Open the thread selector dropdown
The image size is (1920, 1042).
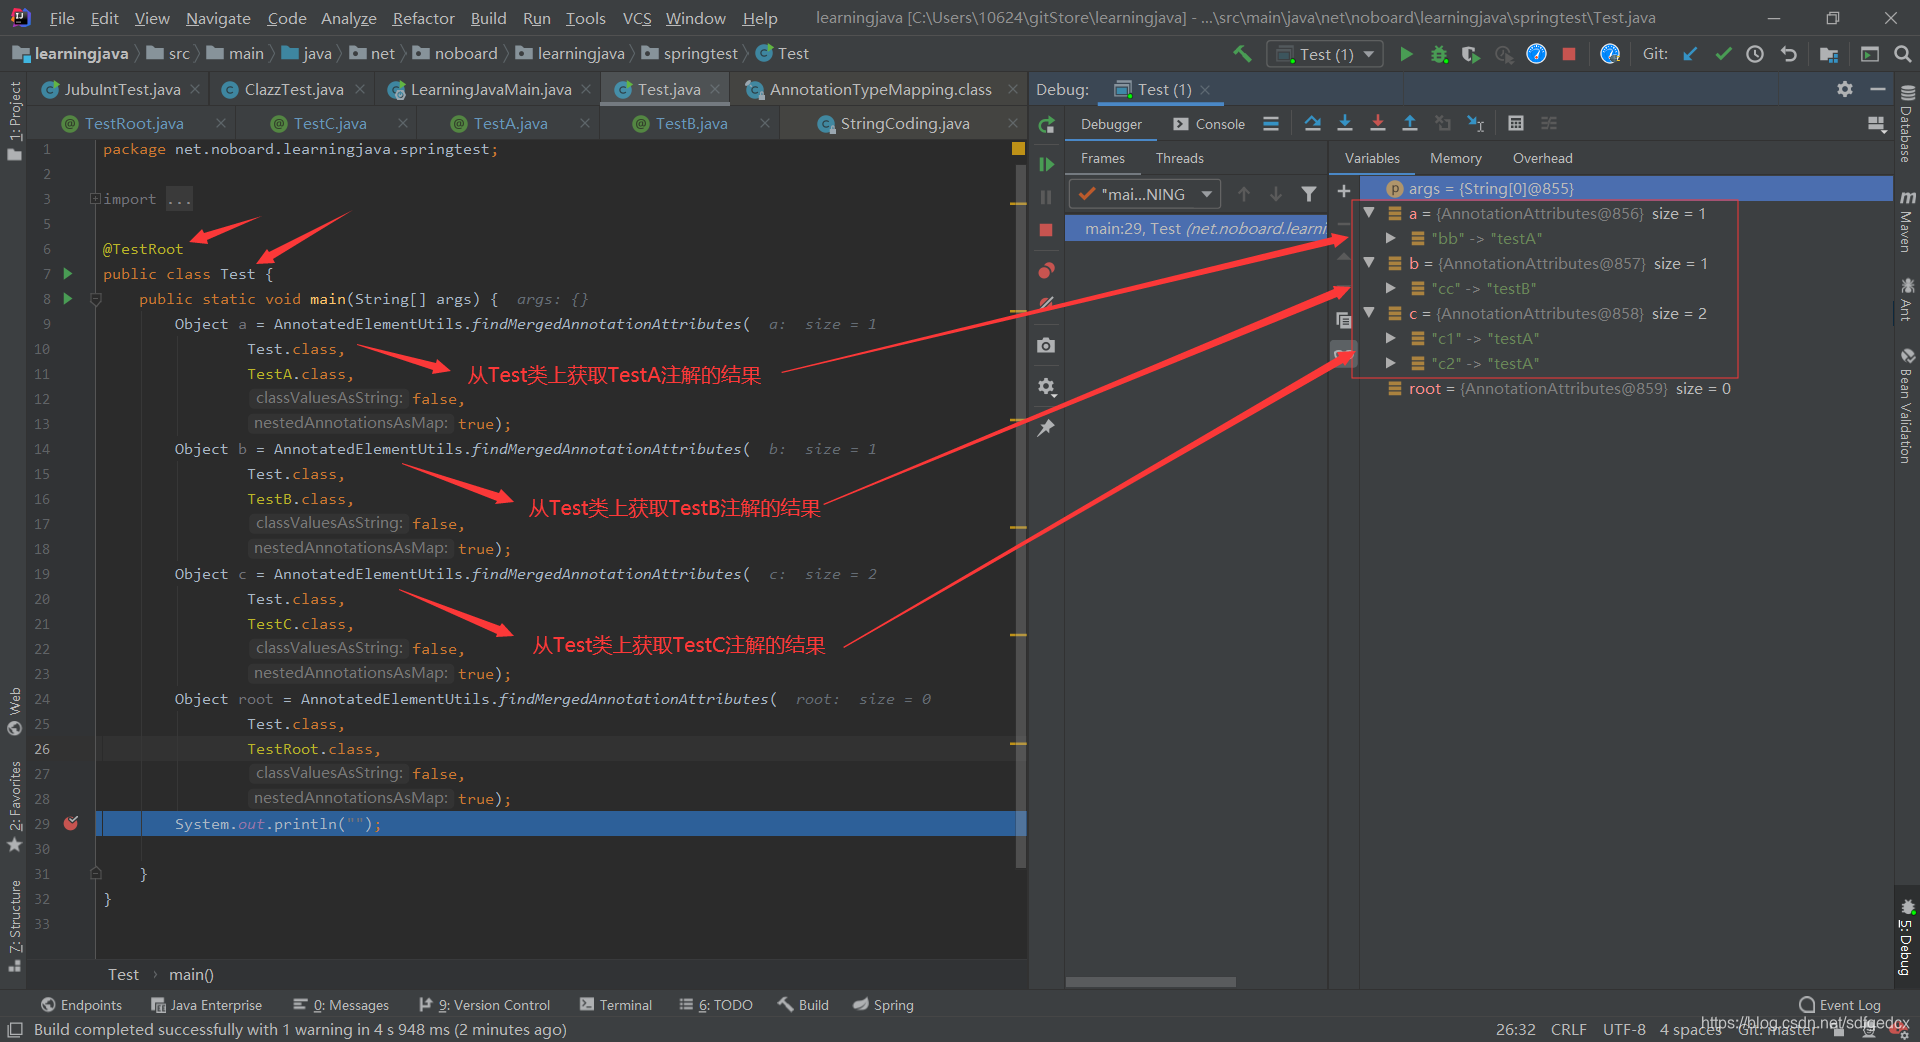(1145, 194)
